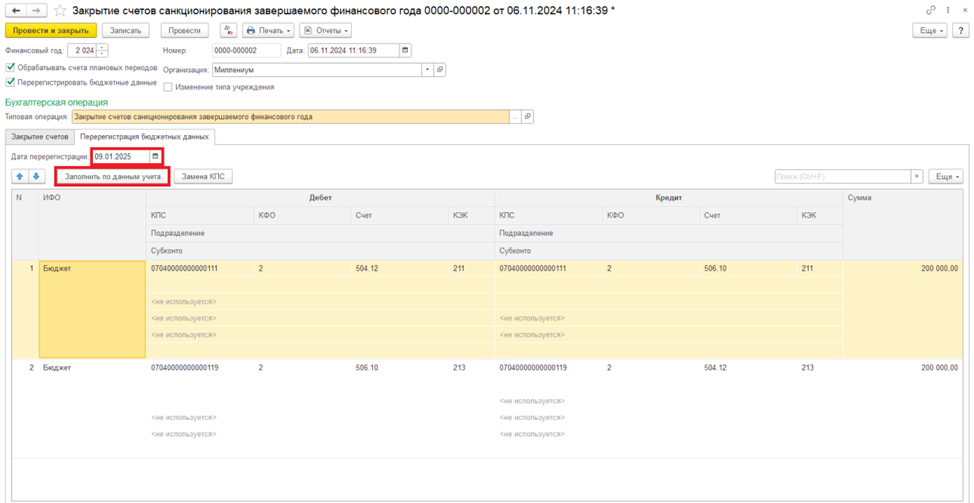974x503 pixels.
Task: Open help with the question mark button
Action: 960,30
